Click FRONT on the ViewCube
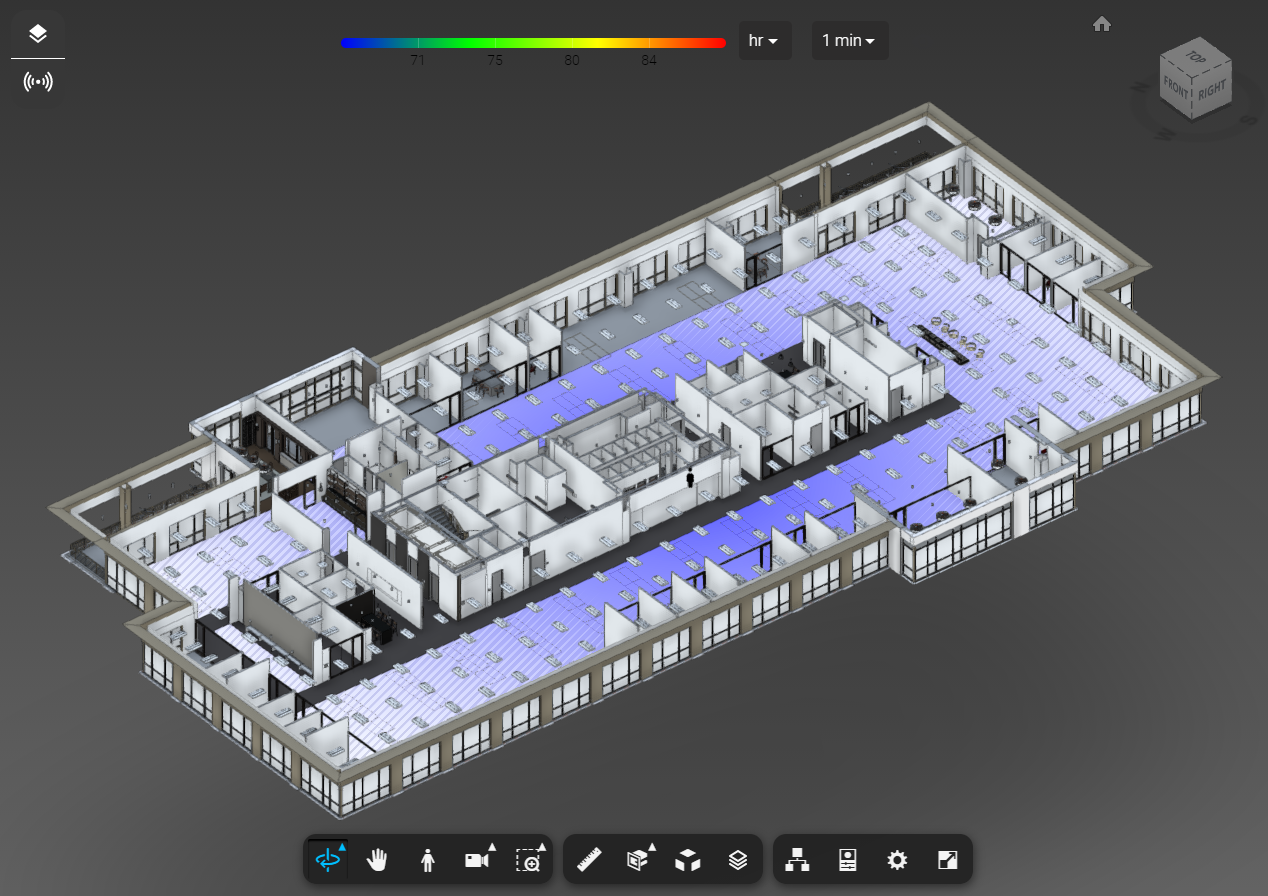Viewport: 1268px width, 896px height. pyautogui.click(x=1176, y=88)
